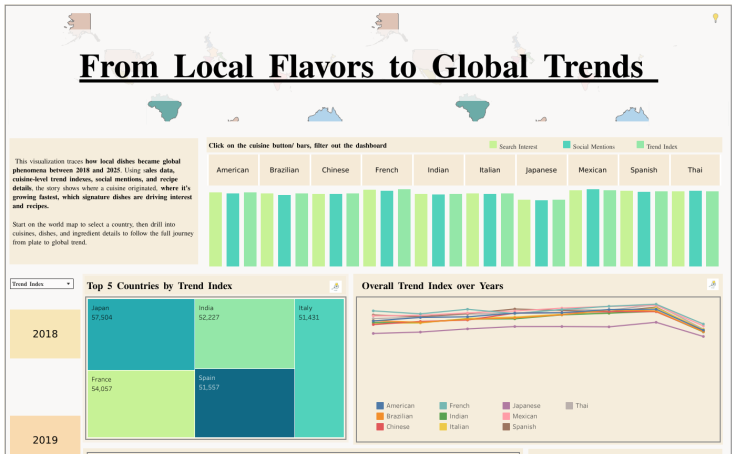
Task: Click the lightbulb icon at top right
Action: (x=715, y=18)
